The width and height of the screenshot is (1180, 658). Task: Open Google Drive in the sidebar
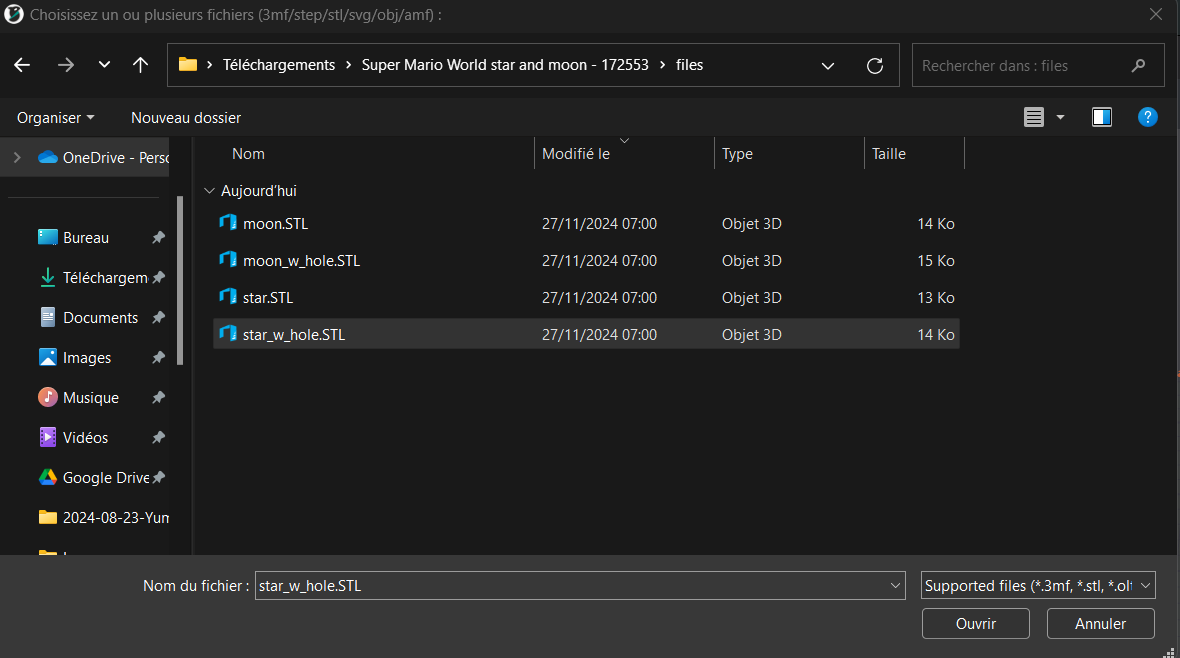(94, 477)
